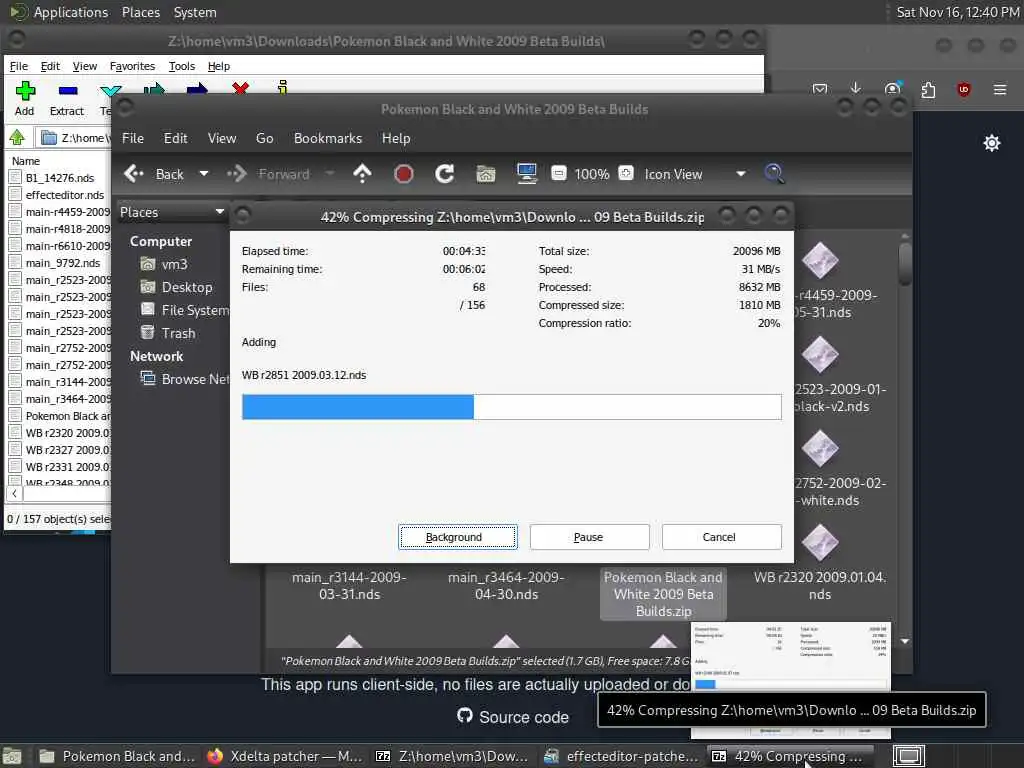Click the zoom out icon beside 100%
This screenshot has height=768, width=1024.
(559, 173)
